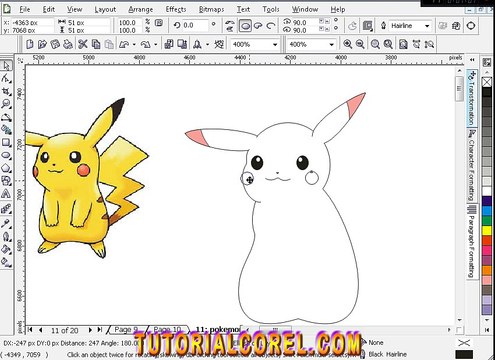Click the rotation angle input field

pos(195,25)
